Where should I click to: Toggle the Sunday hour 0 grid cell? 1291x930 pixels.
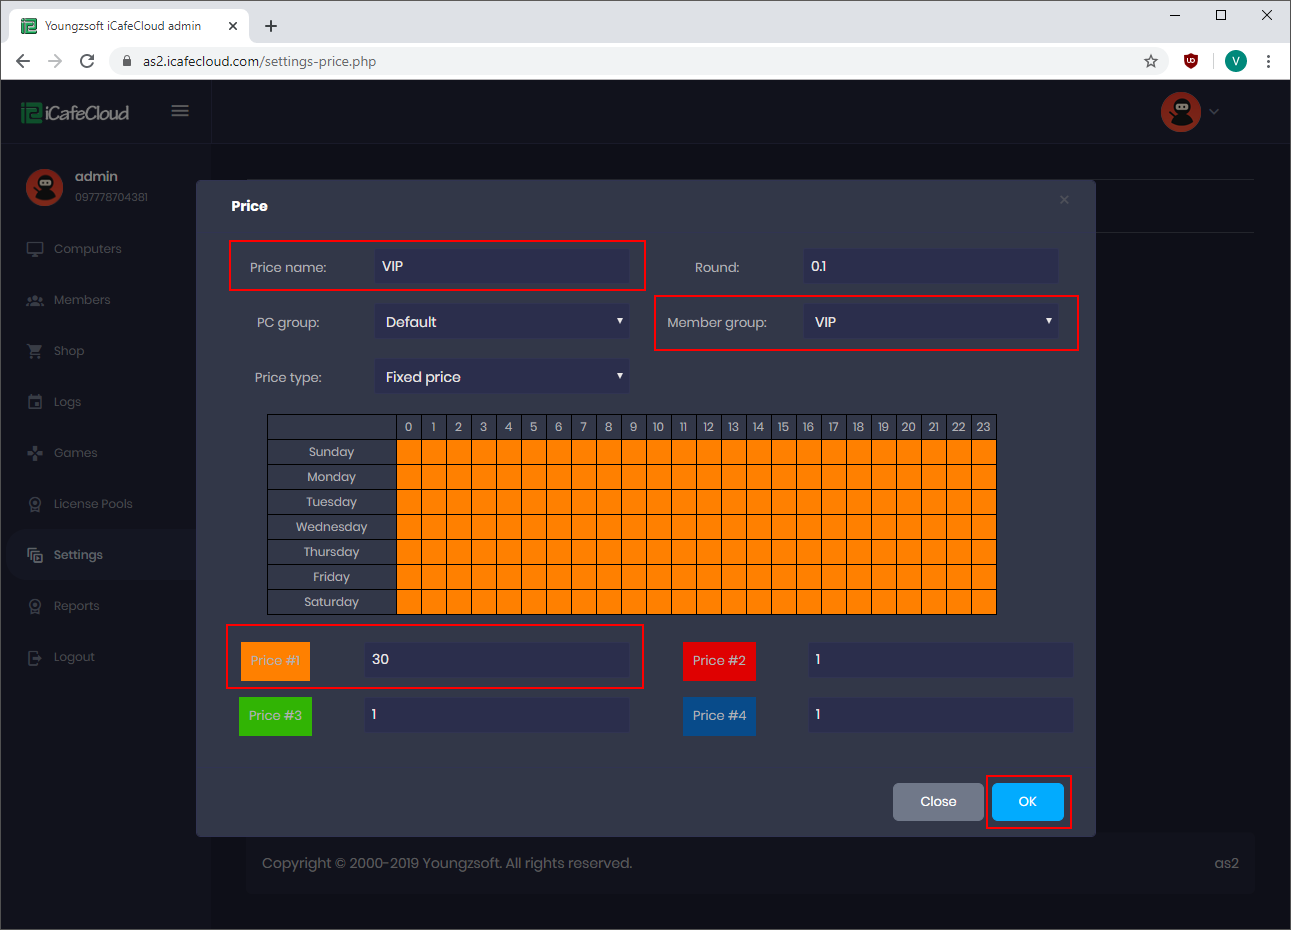(x=409, y=452)
